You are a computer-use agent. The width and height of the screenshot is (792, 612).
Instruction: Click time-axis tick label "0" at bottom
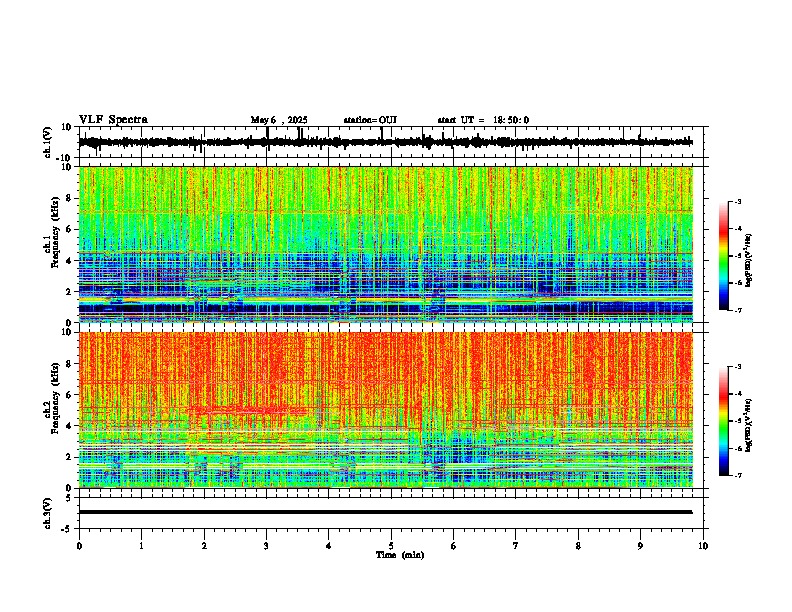pos(79,546)
